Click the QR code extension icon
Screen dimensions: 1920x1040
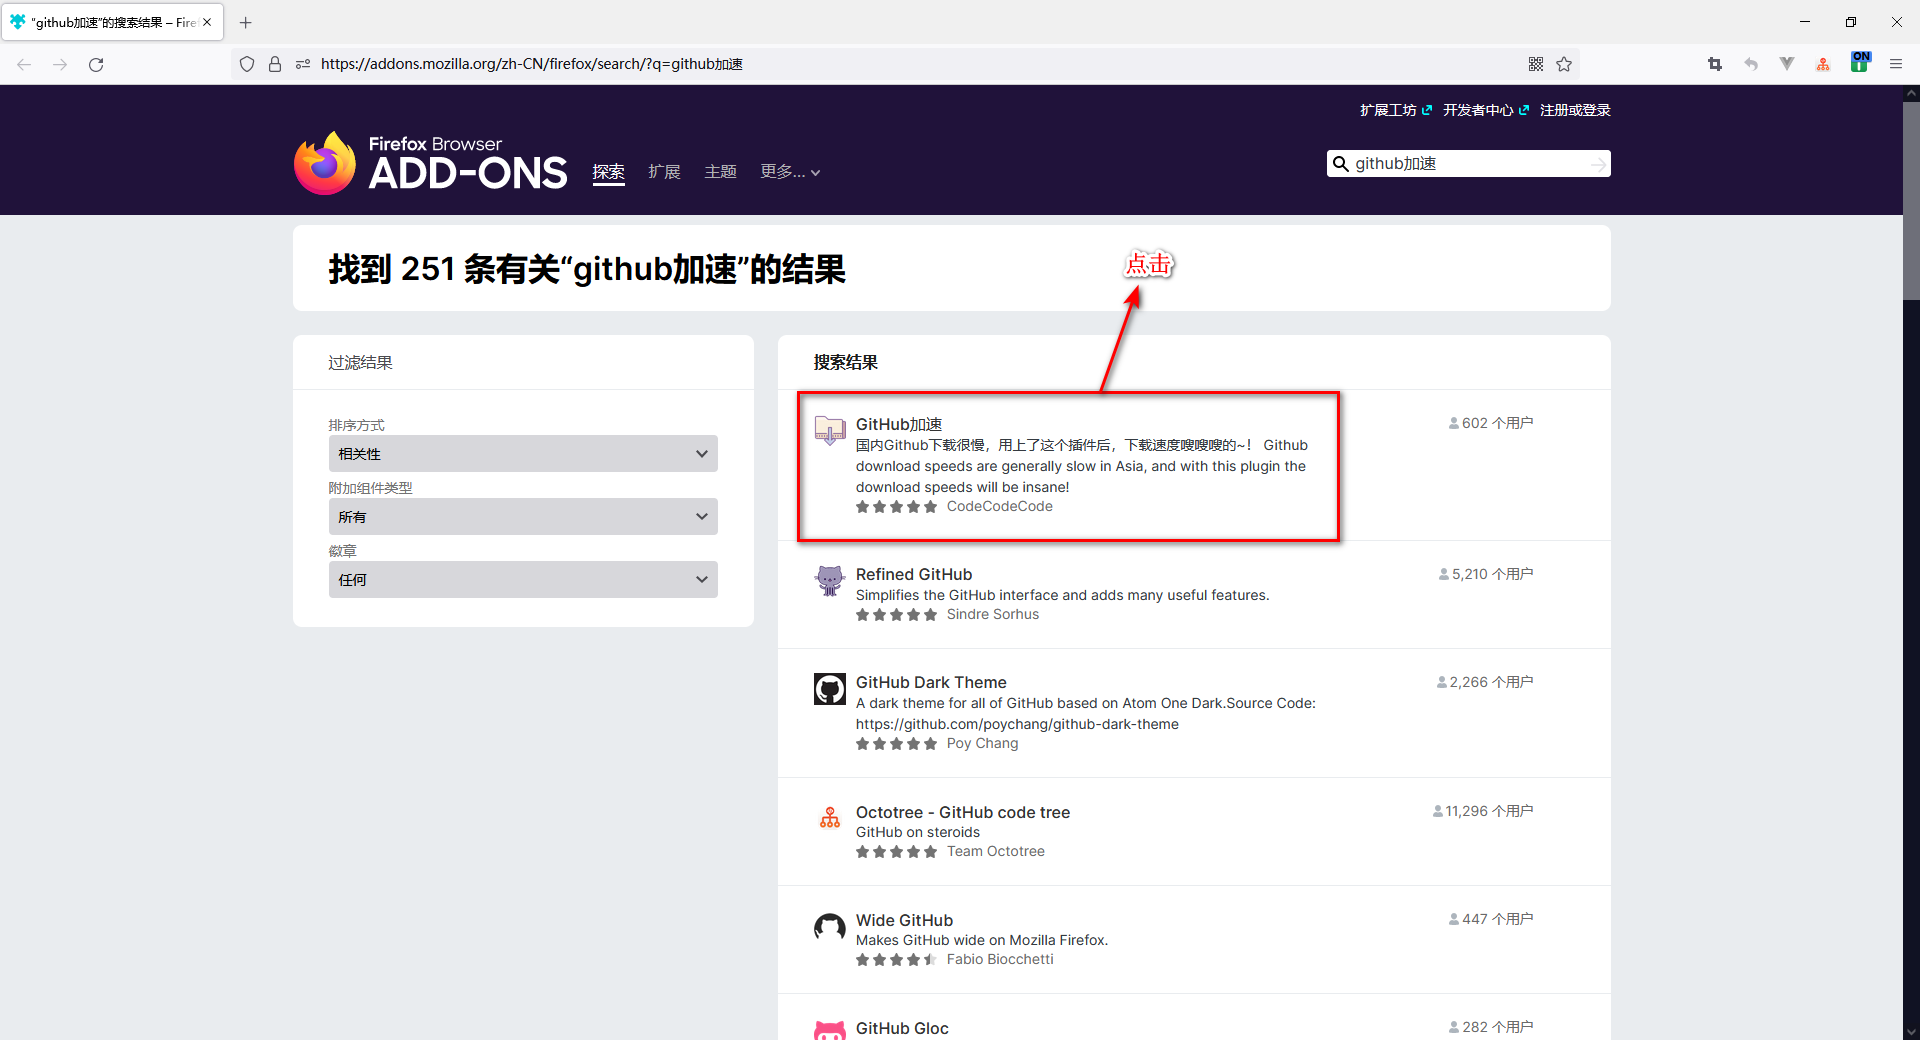[1537, 64]
